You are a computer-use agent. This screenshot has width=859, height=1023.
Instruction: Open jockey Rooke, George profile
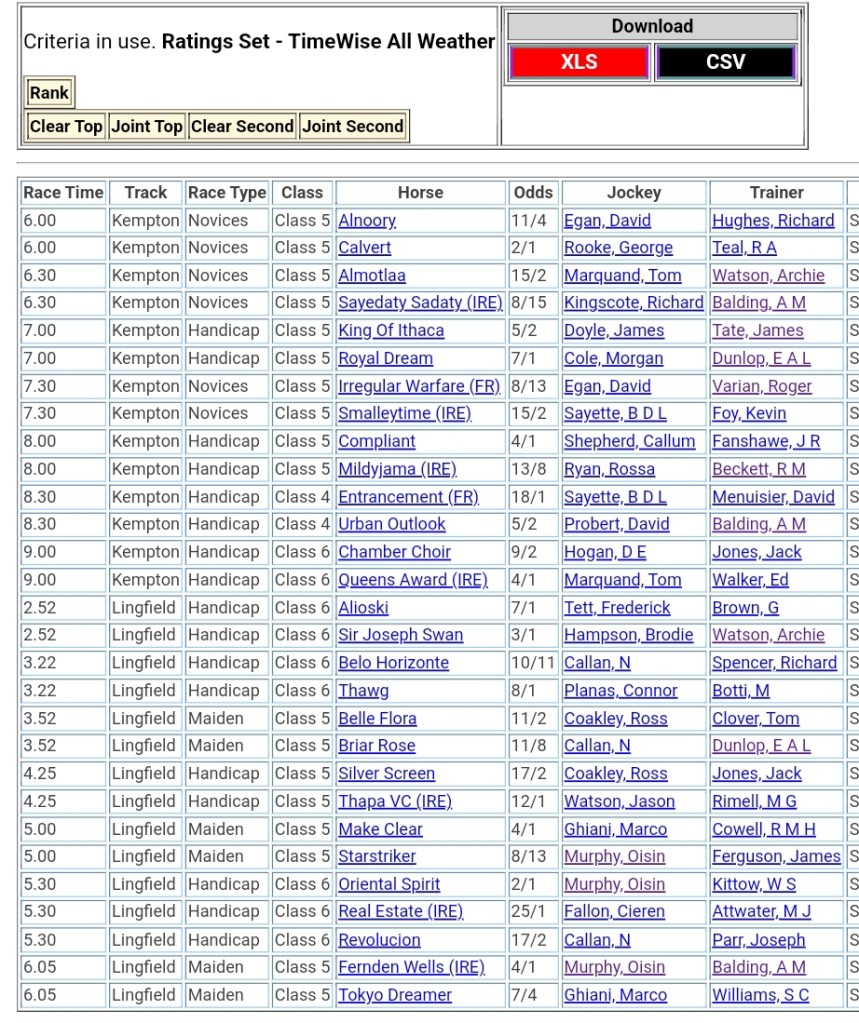(x=618, y=248)
